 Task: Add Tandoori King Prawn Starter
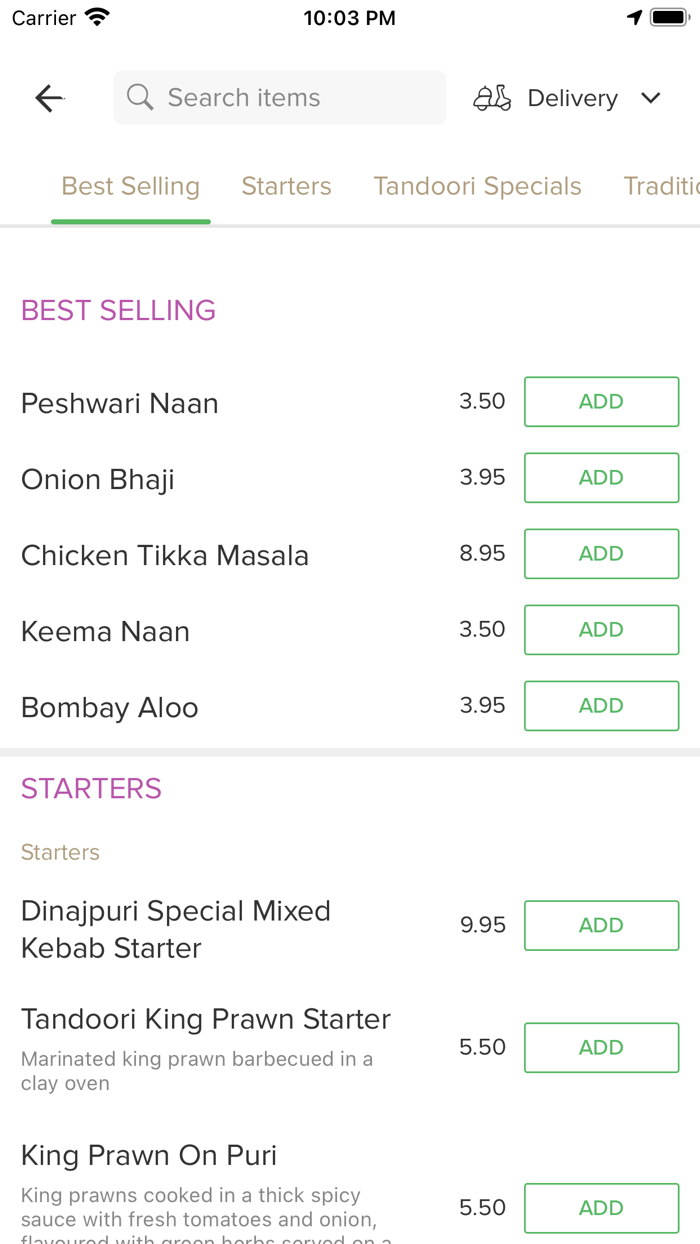pos(601,1048)
